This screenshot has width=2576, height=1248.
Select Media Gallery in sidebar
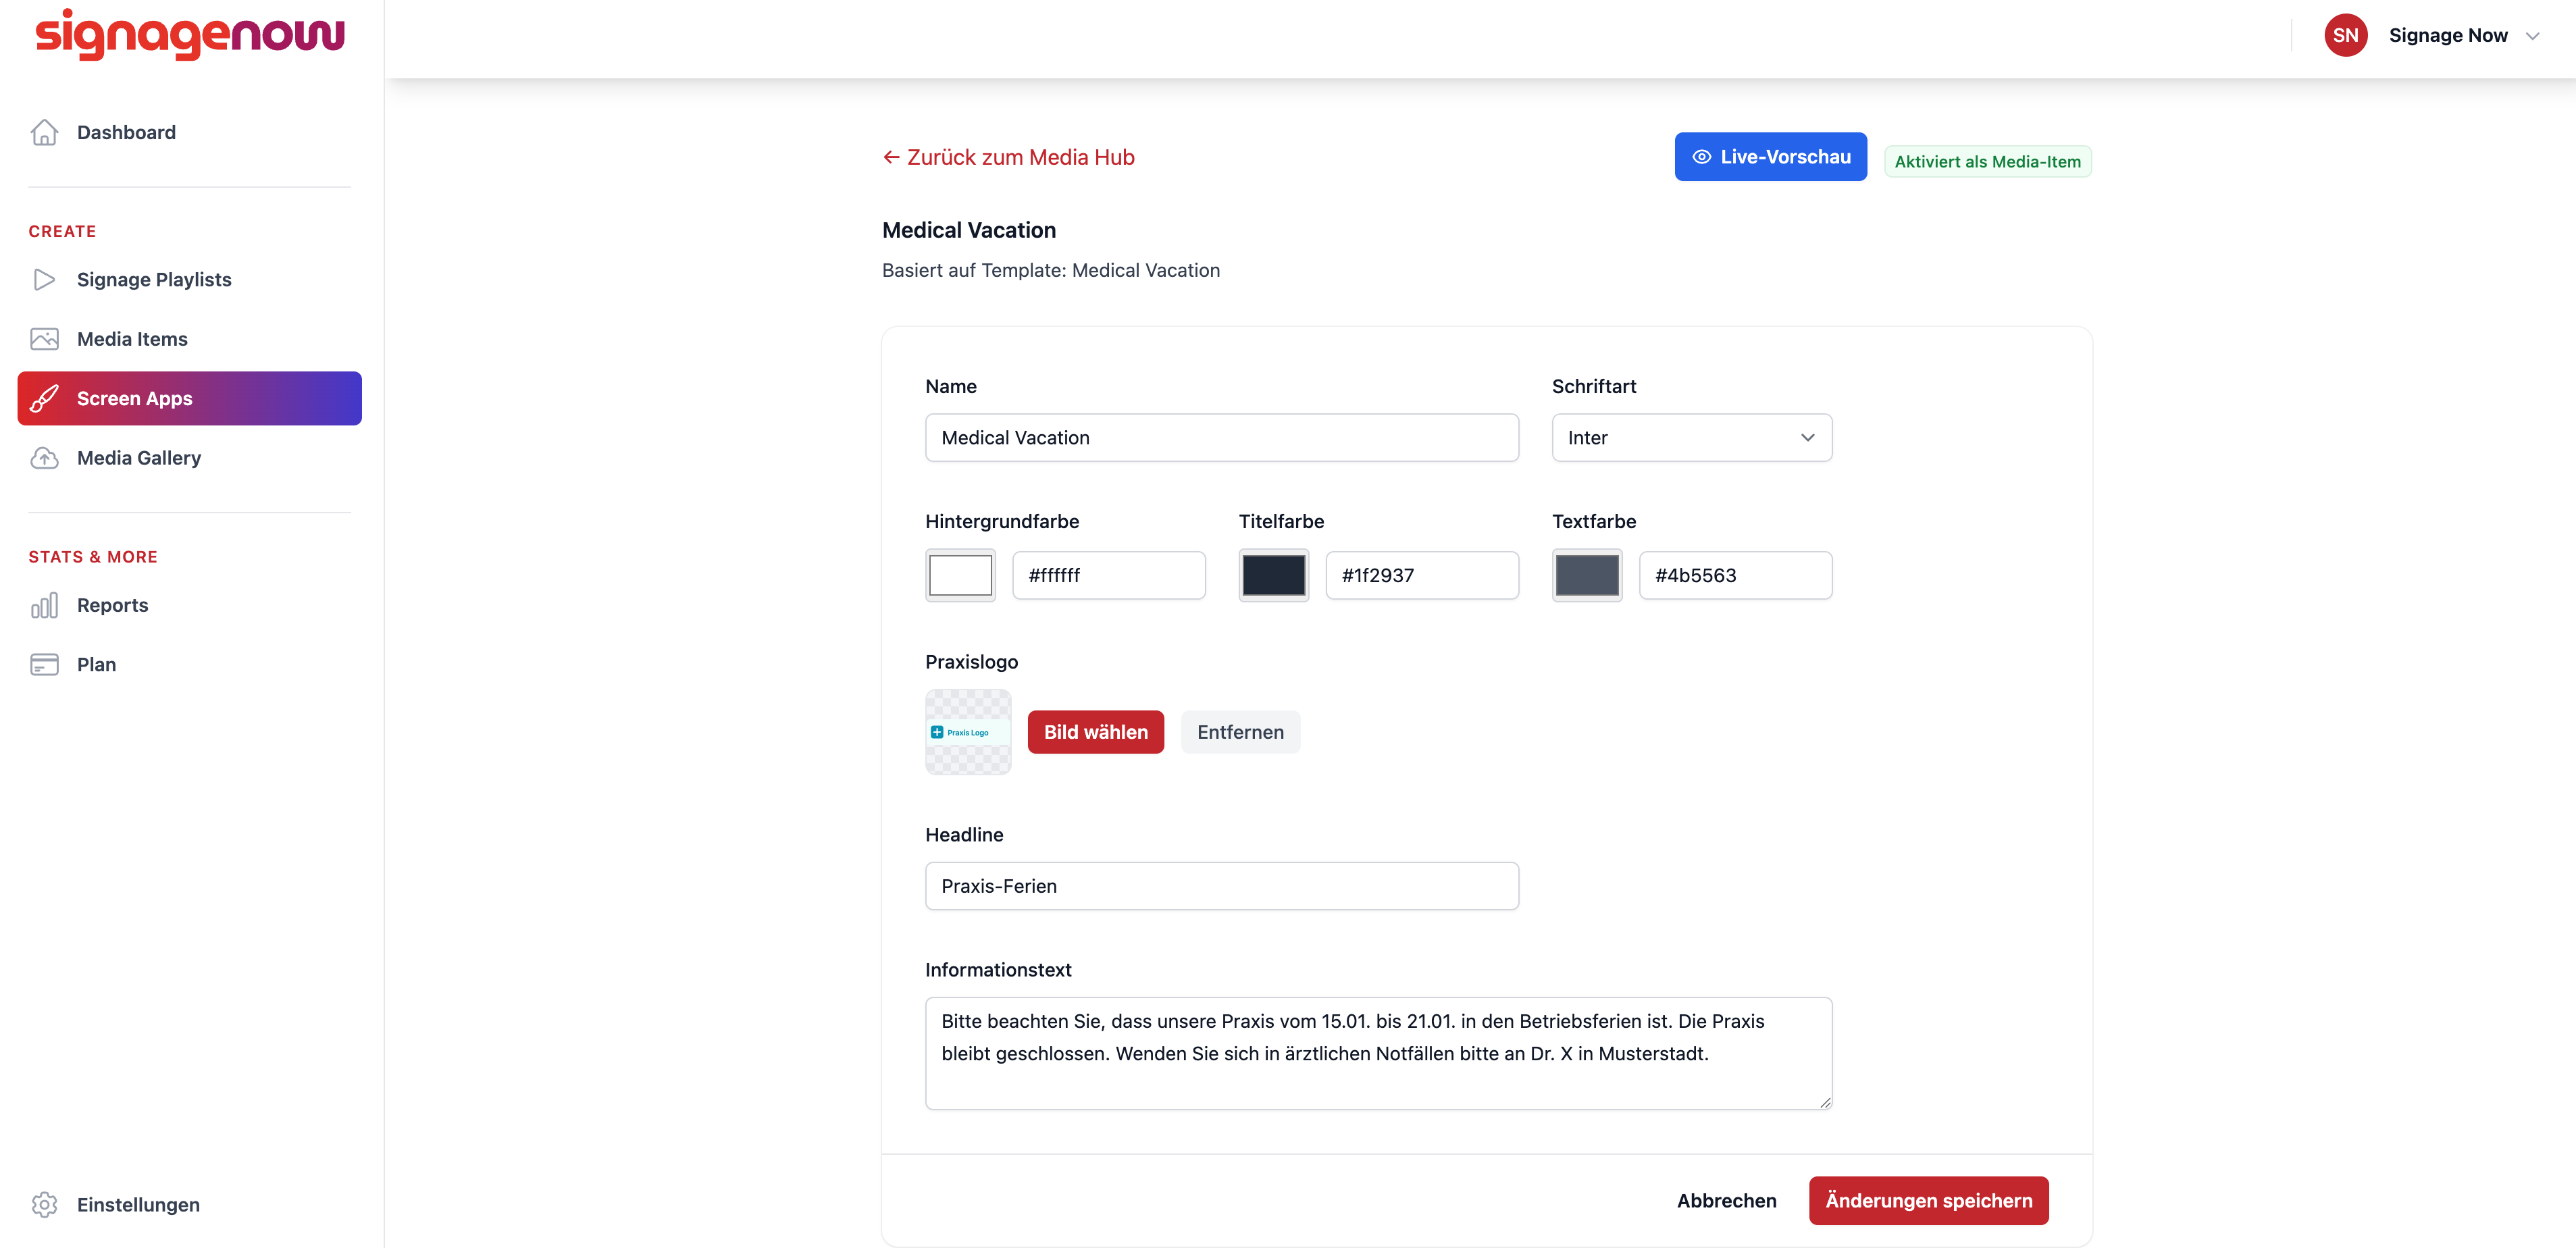[x=190, y=458]
